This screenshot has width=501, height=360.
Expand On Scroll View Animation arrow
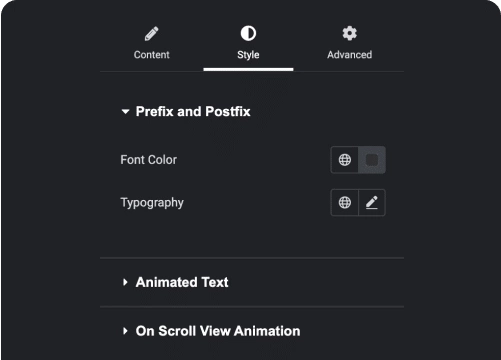(x=125, y=331)
